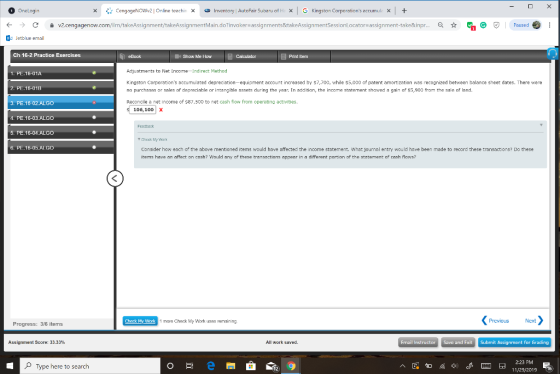
Task: Click the browser address bar URL
Action: (x=243, y=25)
